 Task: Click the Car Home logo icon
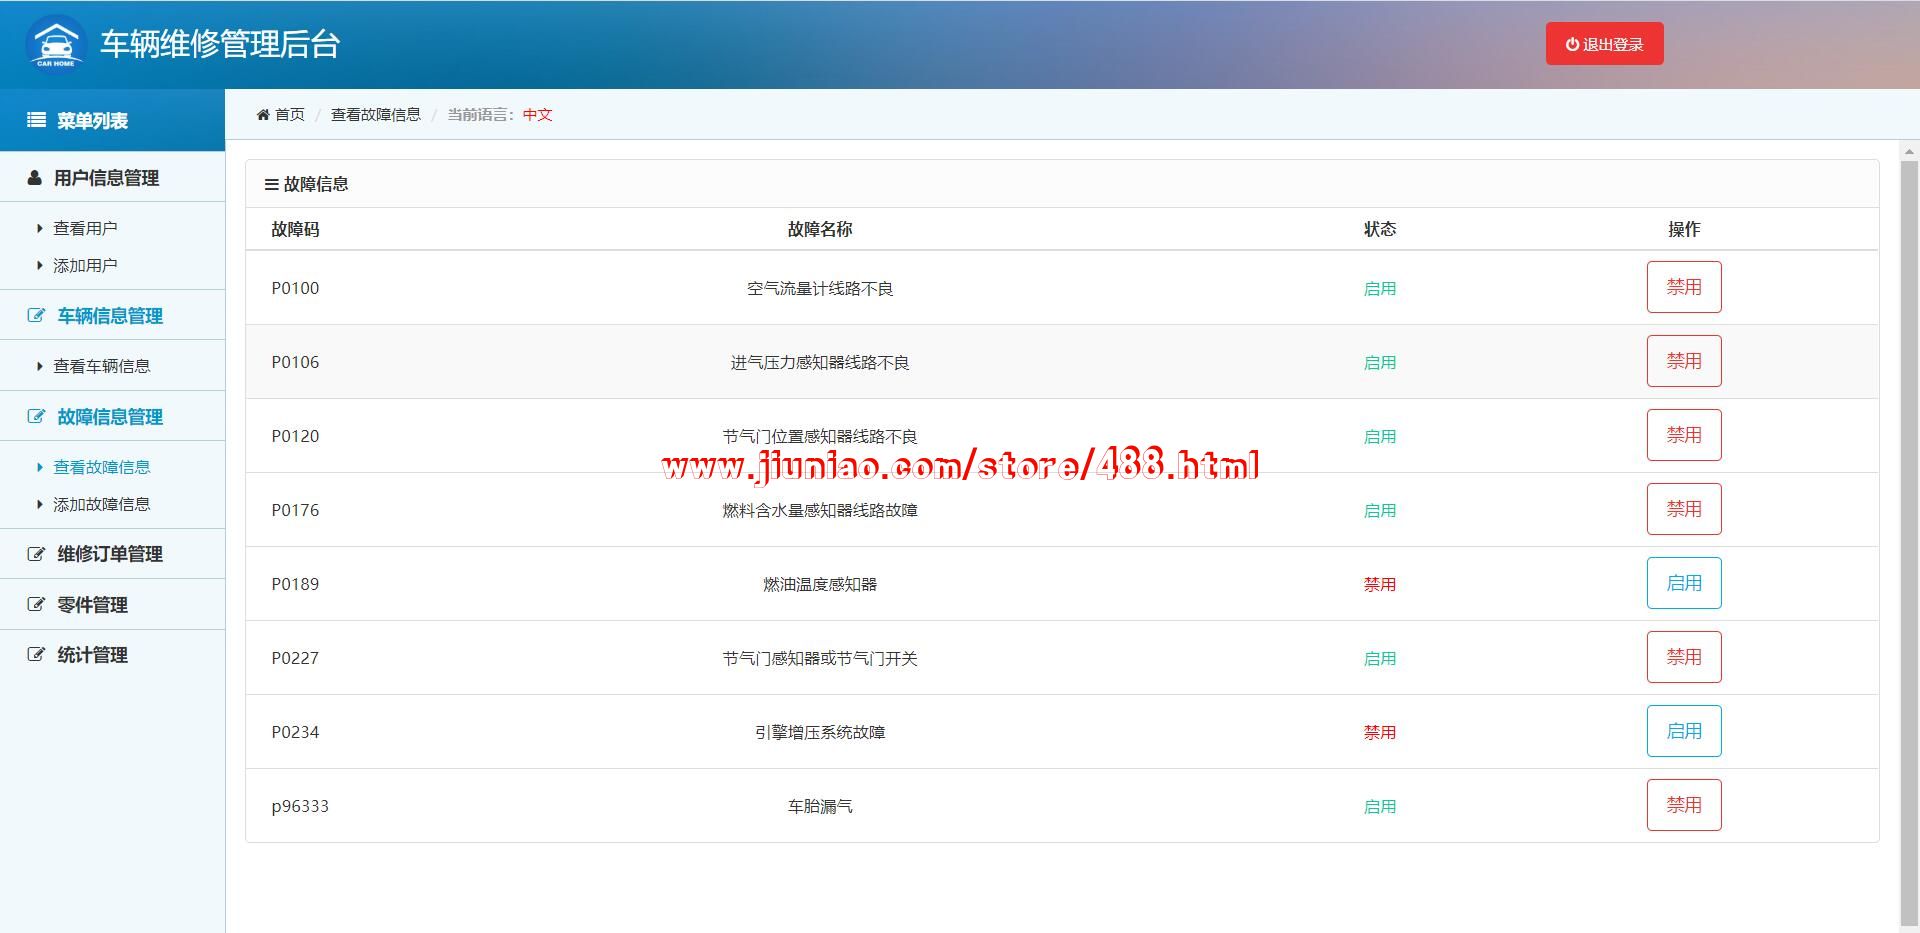56,44
